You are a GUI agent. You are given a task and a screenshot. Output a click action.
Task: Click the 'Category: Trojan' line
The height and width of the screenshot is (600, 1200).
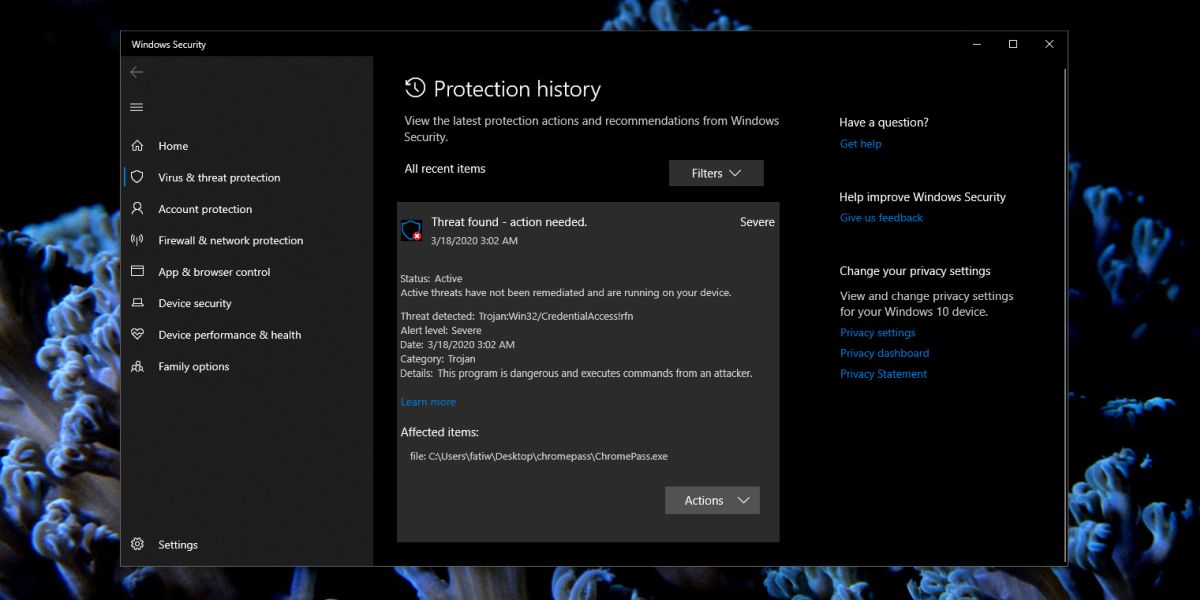[x=438, y=359]
